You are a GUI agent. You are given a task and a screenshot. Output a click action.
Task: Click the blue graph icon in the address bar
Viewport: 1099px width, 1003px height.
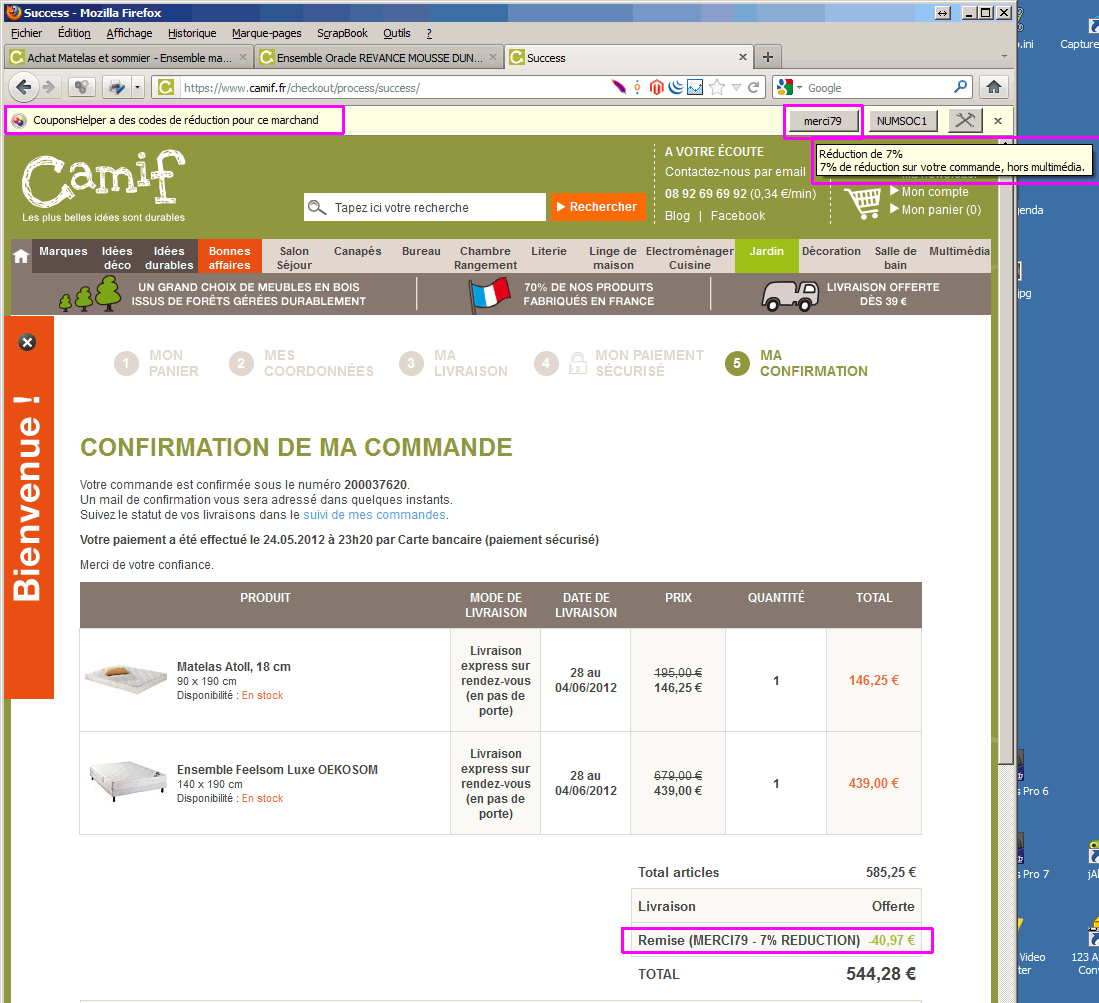[695, 87]
